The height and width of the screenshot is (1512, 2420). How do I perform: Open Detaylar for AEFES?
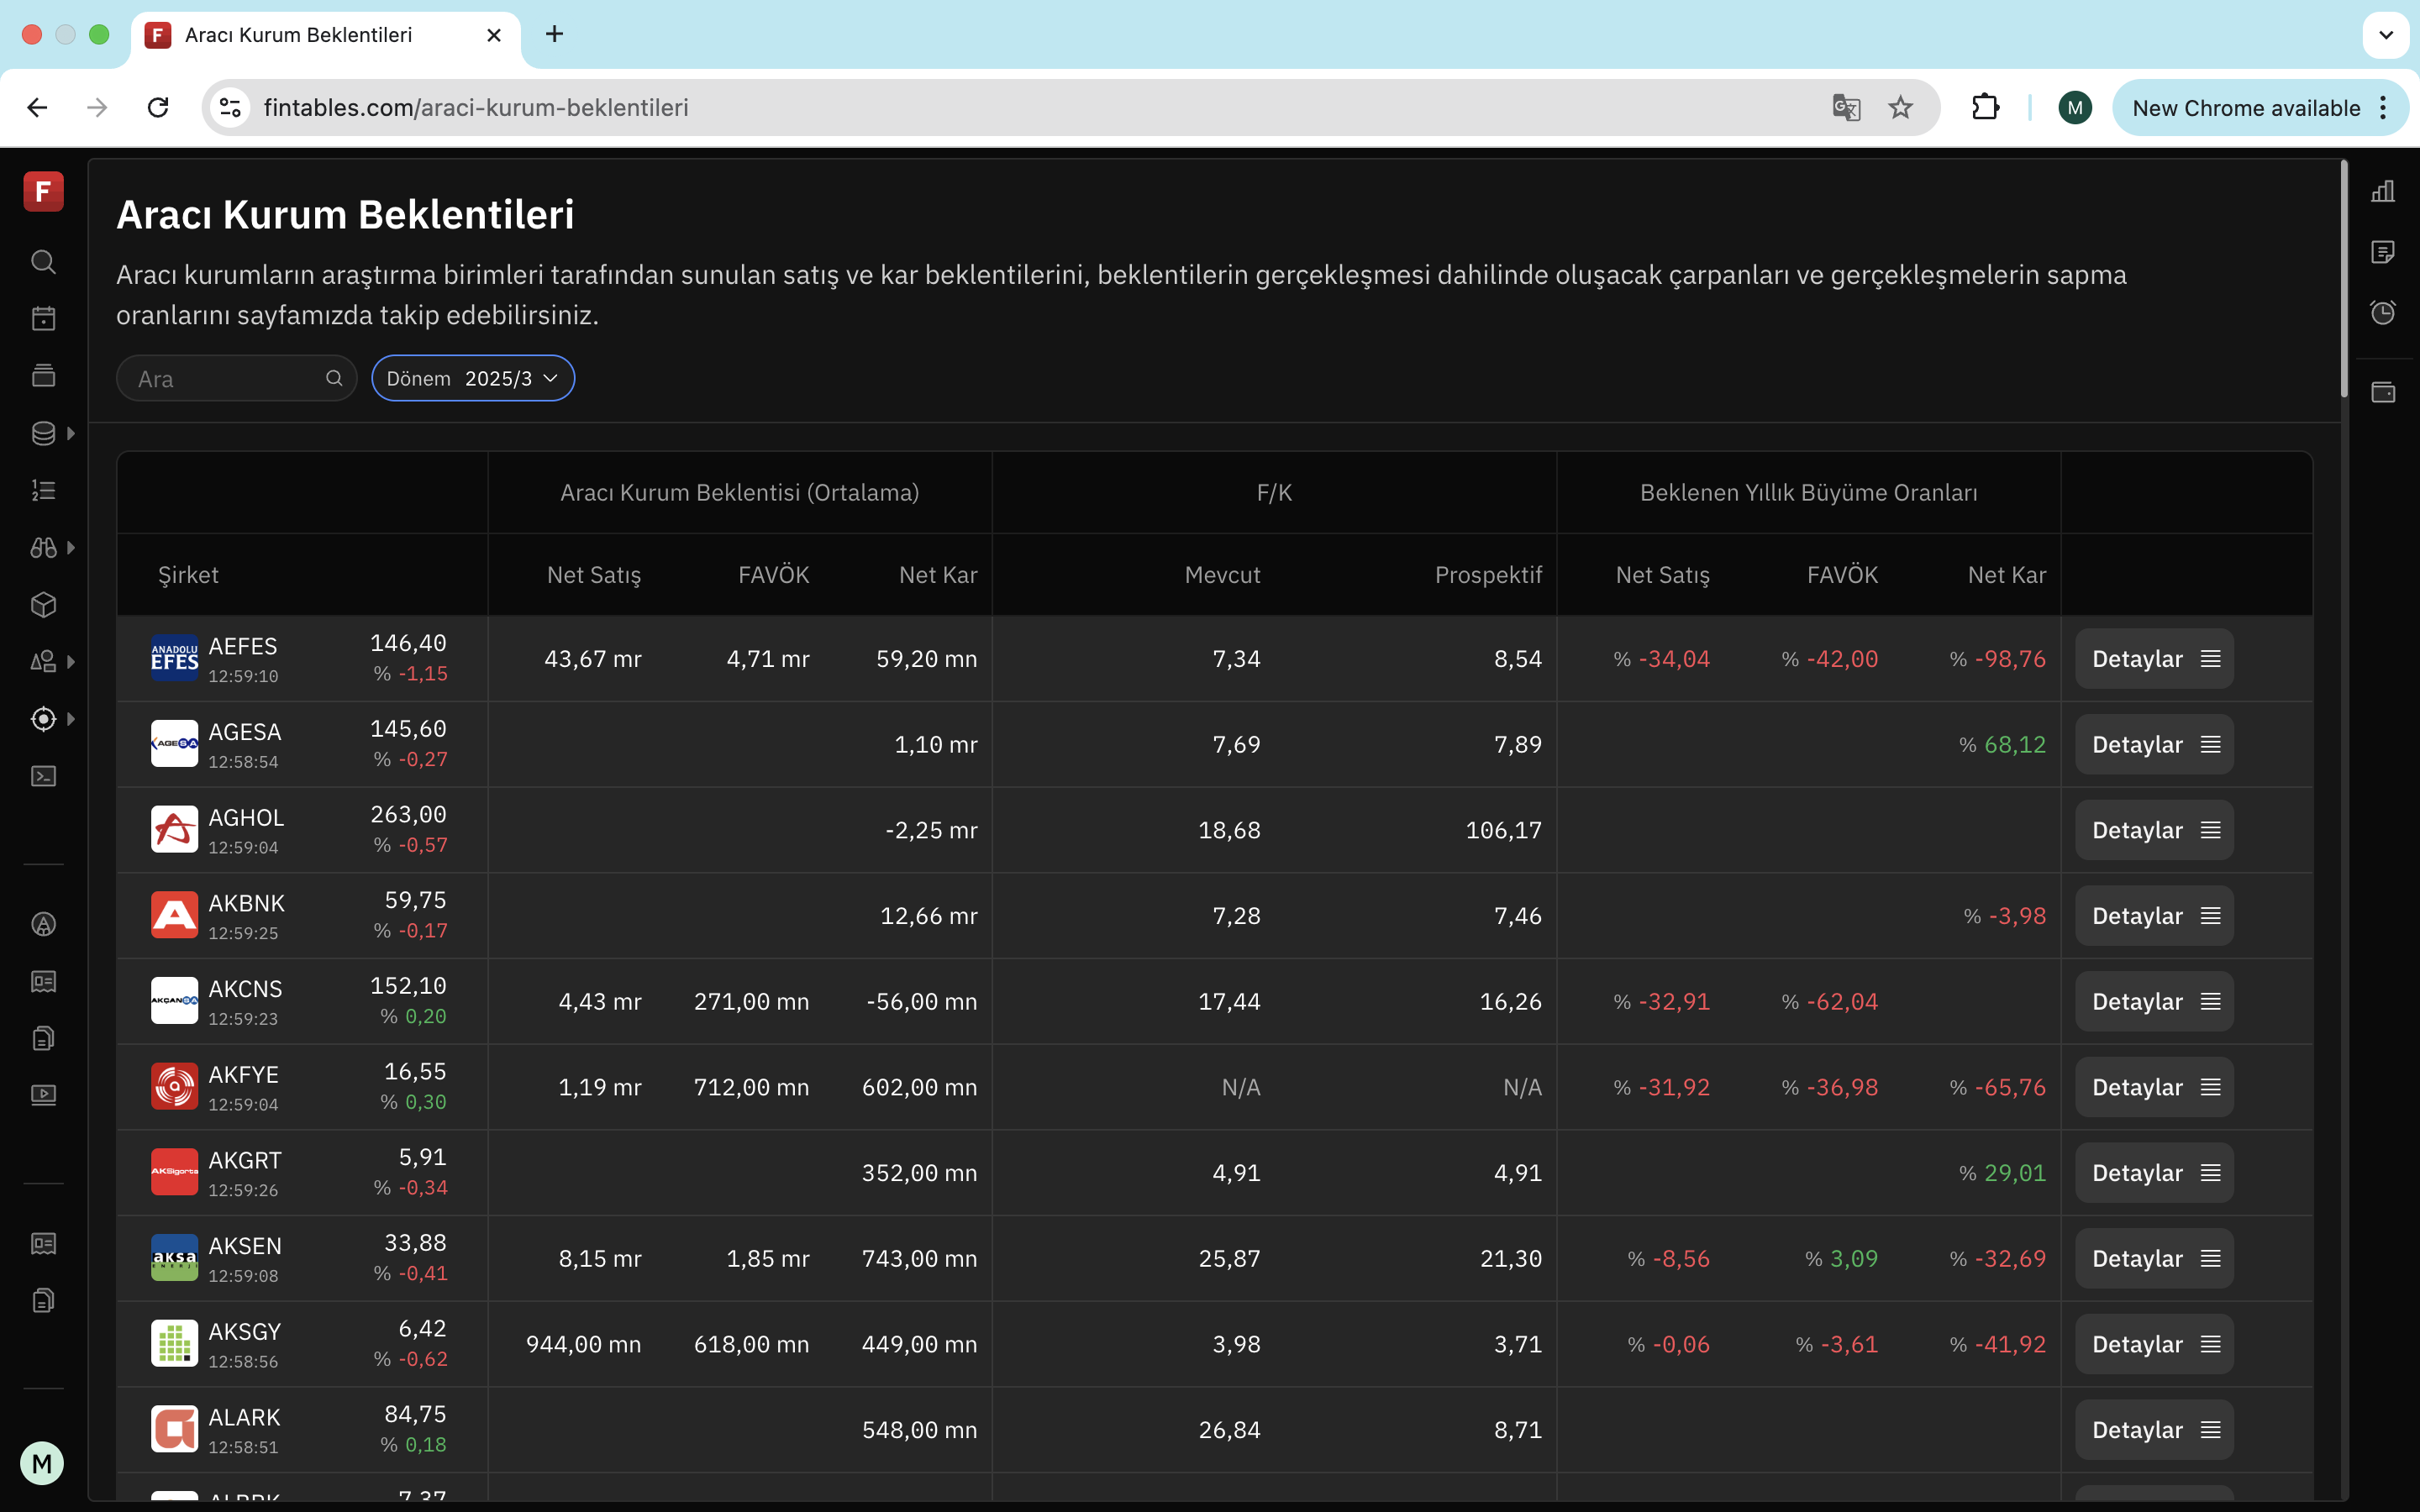point(2154,659)
